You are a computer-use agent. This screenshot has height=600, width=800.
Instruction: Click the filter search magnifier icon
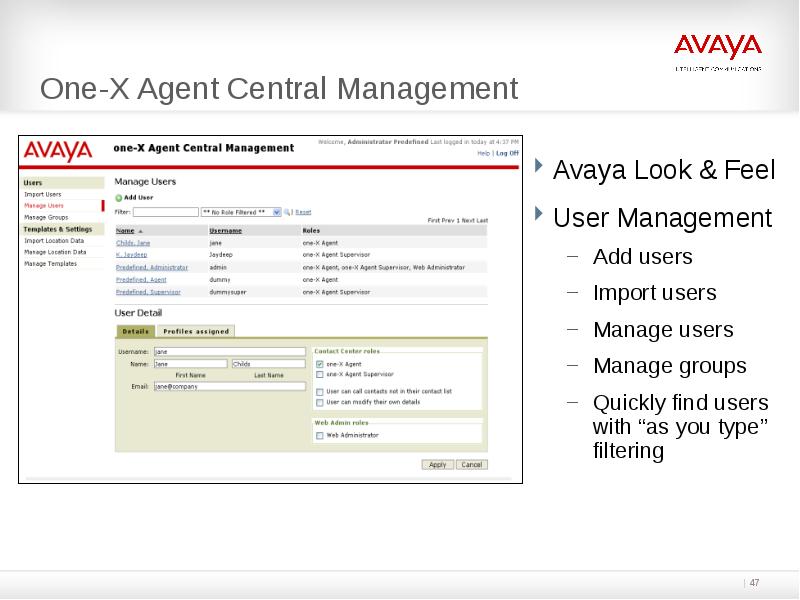pos(287,212)
